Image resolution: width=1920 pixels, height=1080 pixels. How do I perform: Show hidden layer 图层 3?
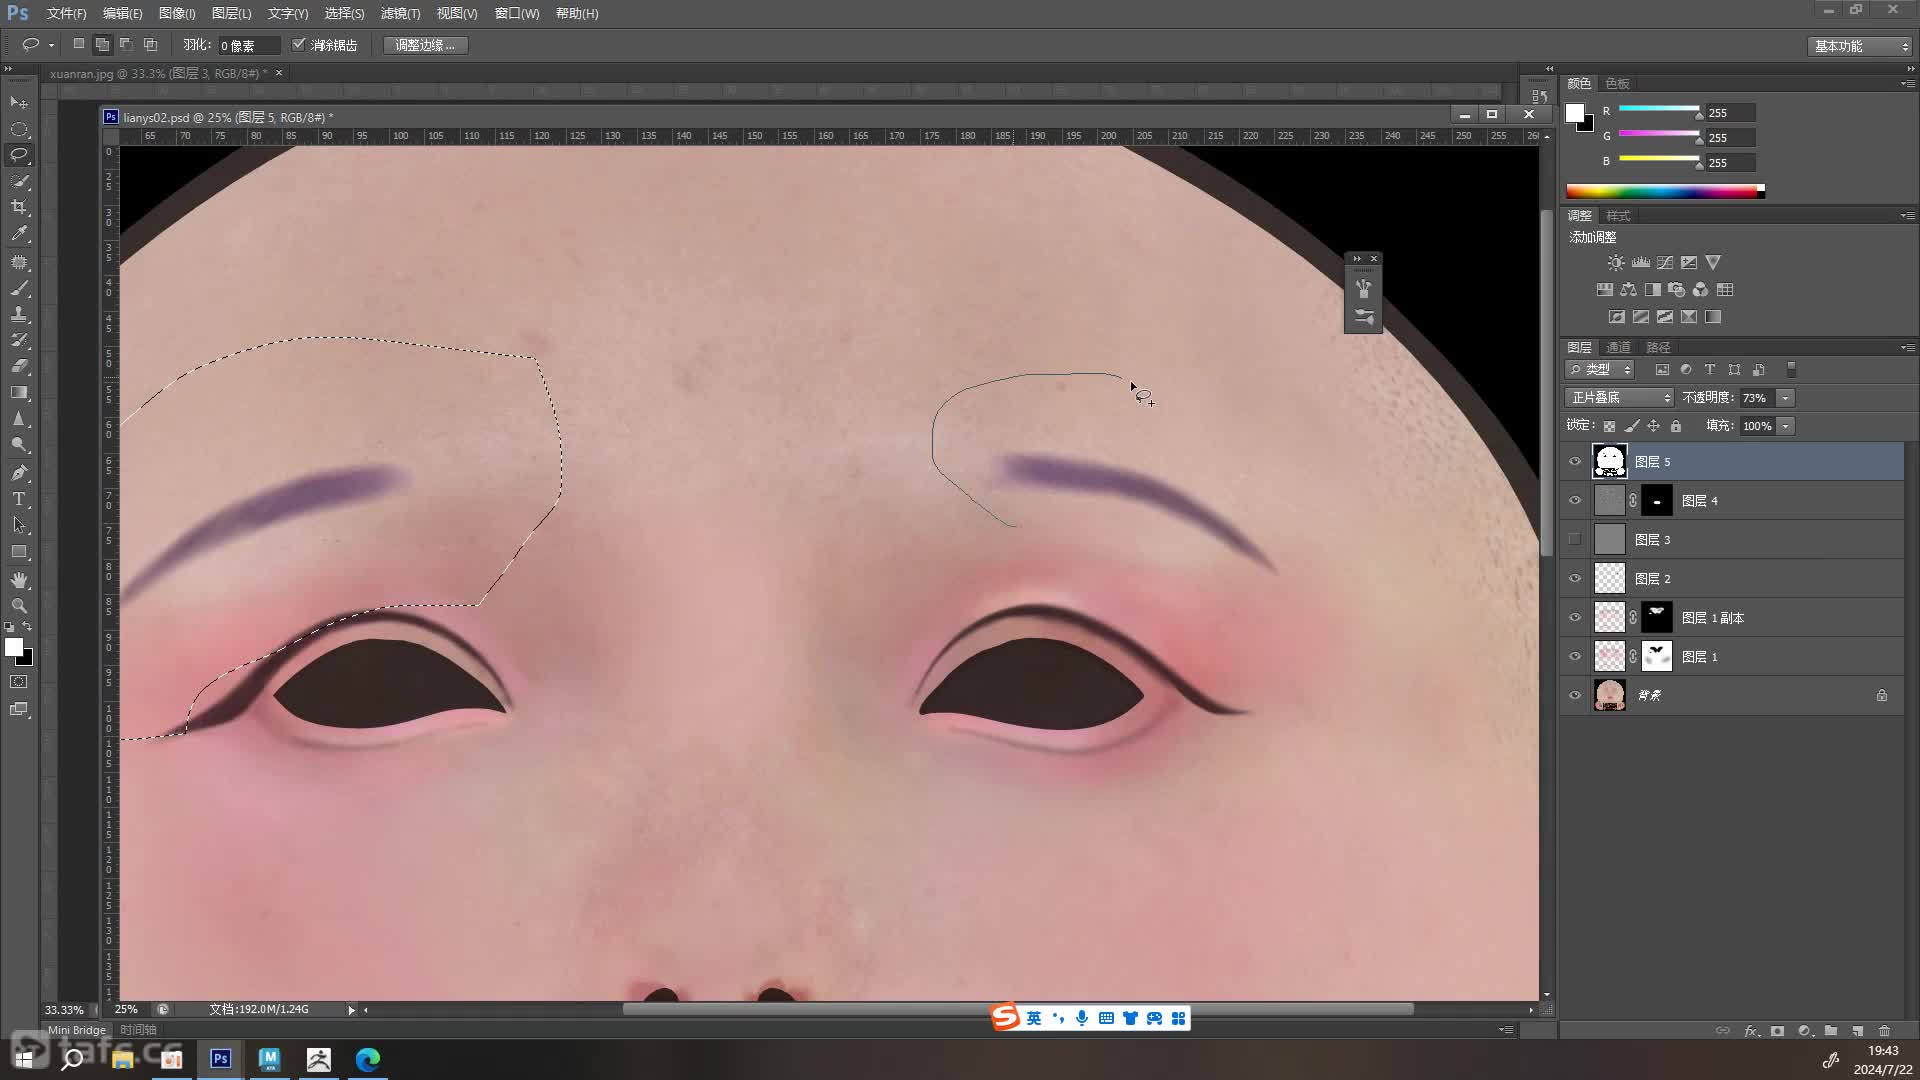pos(1575,539)
